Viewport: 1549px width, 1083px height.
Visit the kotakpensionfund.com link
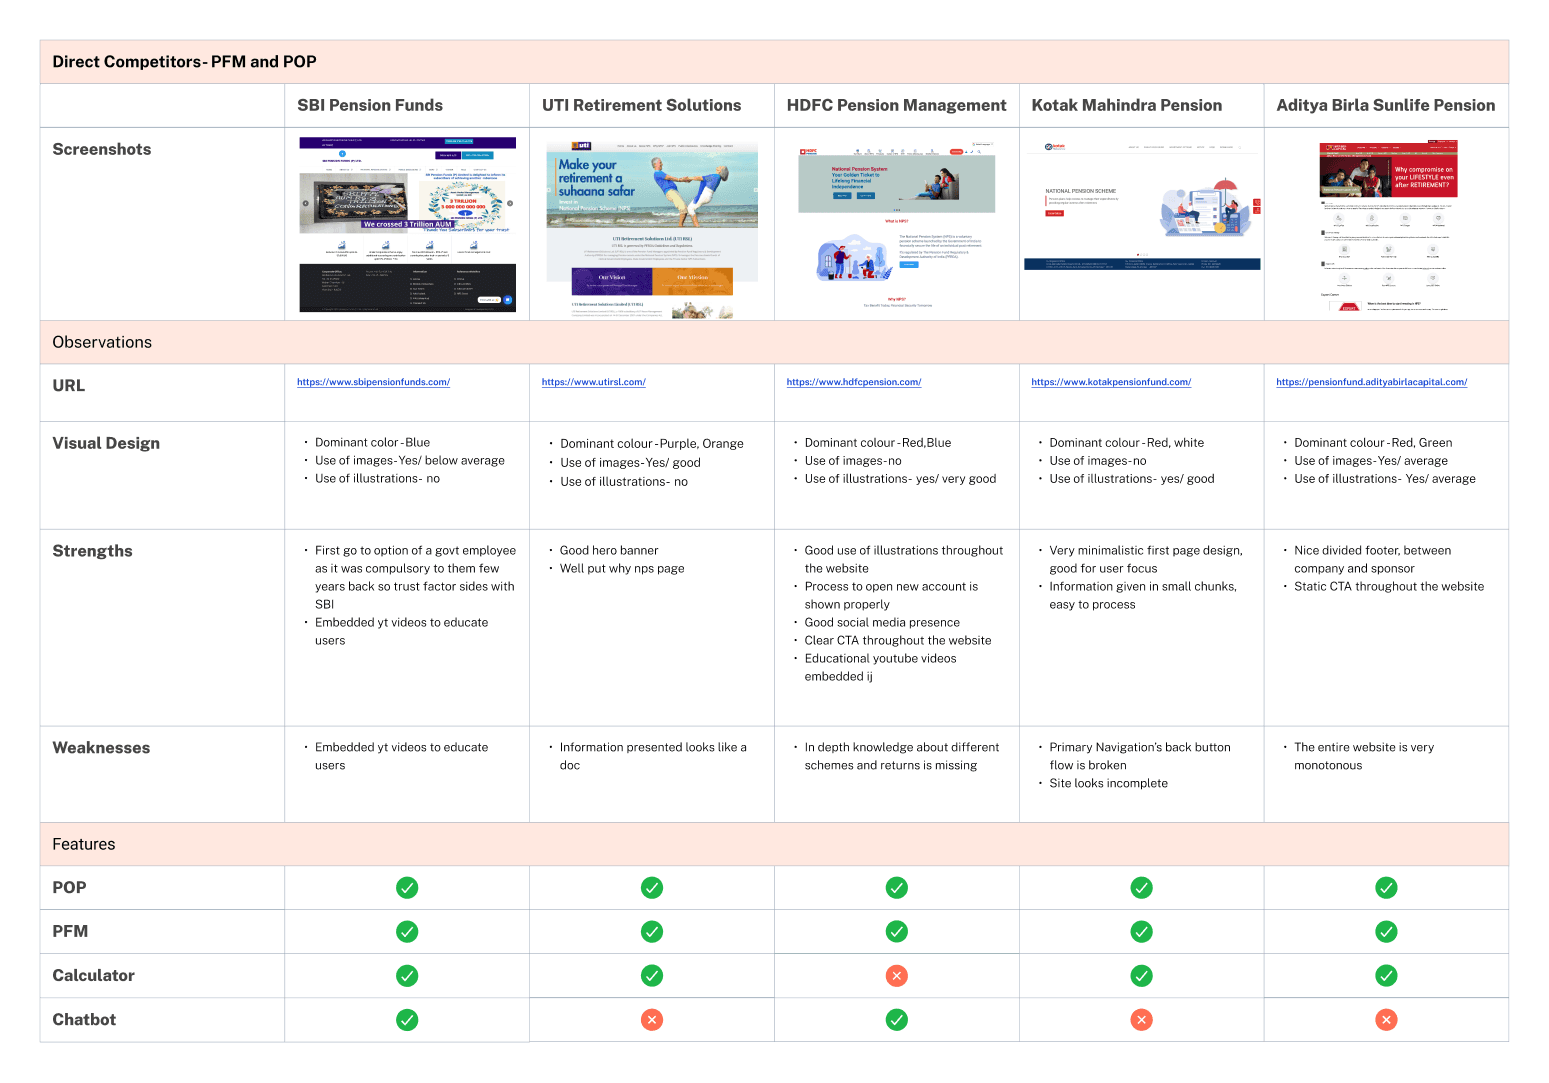click(x=1111, y=382)
